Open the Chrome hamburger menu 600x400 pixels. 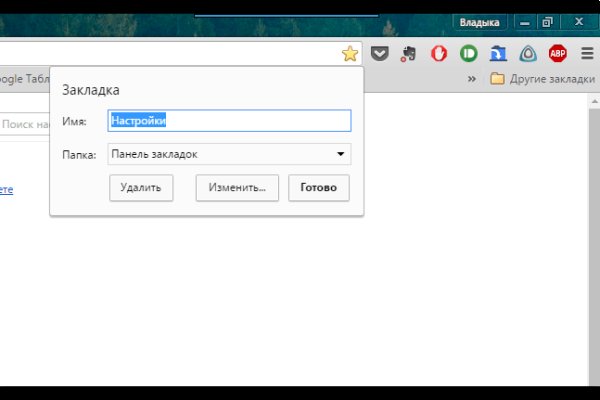click(586, 54)
